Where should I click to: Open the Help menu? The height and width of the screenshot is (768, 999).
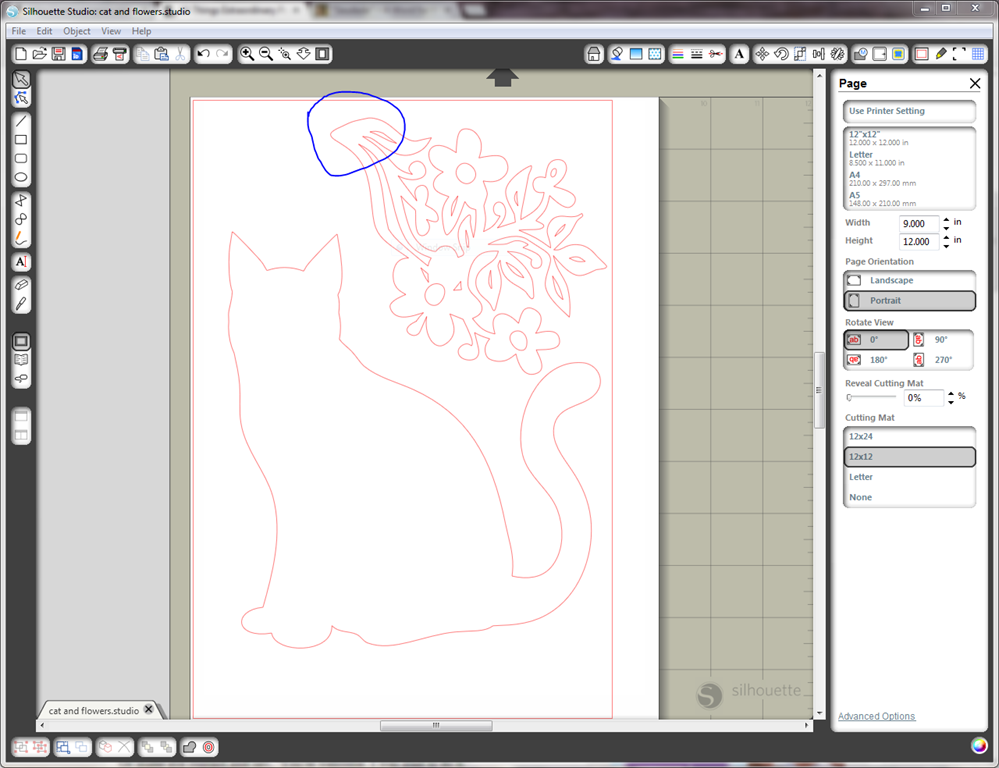click(x=141, y=31)
